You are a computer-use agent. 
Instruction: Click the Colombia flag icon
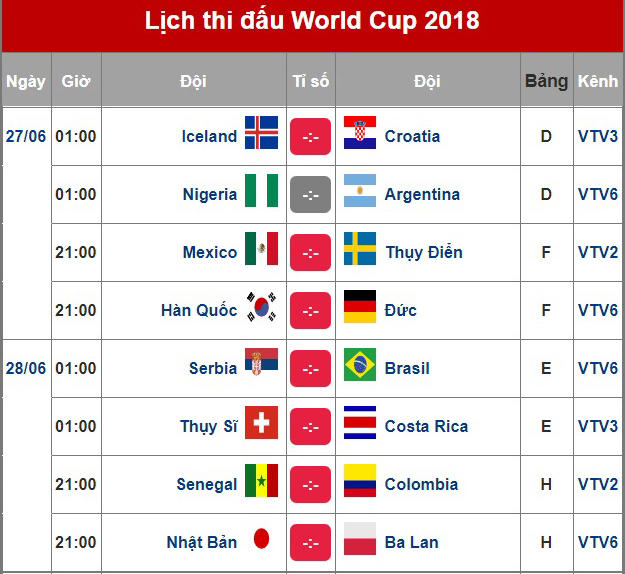pos(360,483)
